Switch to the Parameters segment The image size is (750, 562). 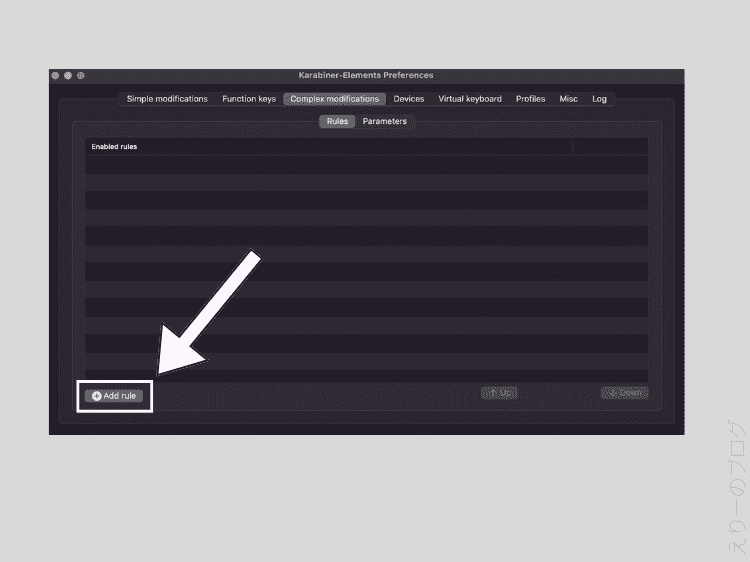click(385, 121)
